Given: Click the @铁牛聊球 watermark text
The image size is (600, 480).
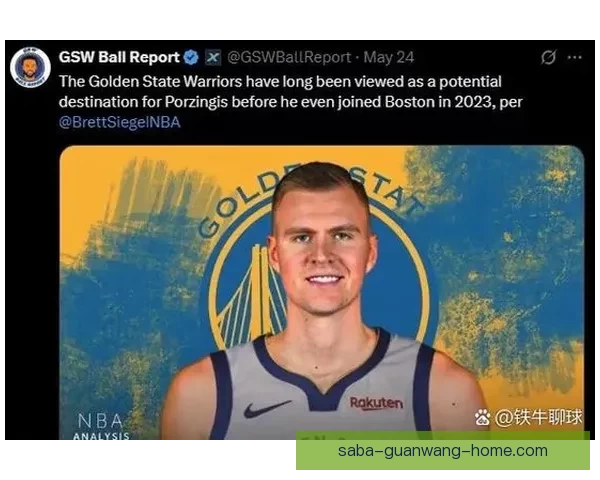Looking at the screenshot, I should pos(538,417).
